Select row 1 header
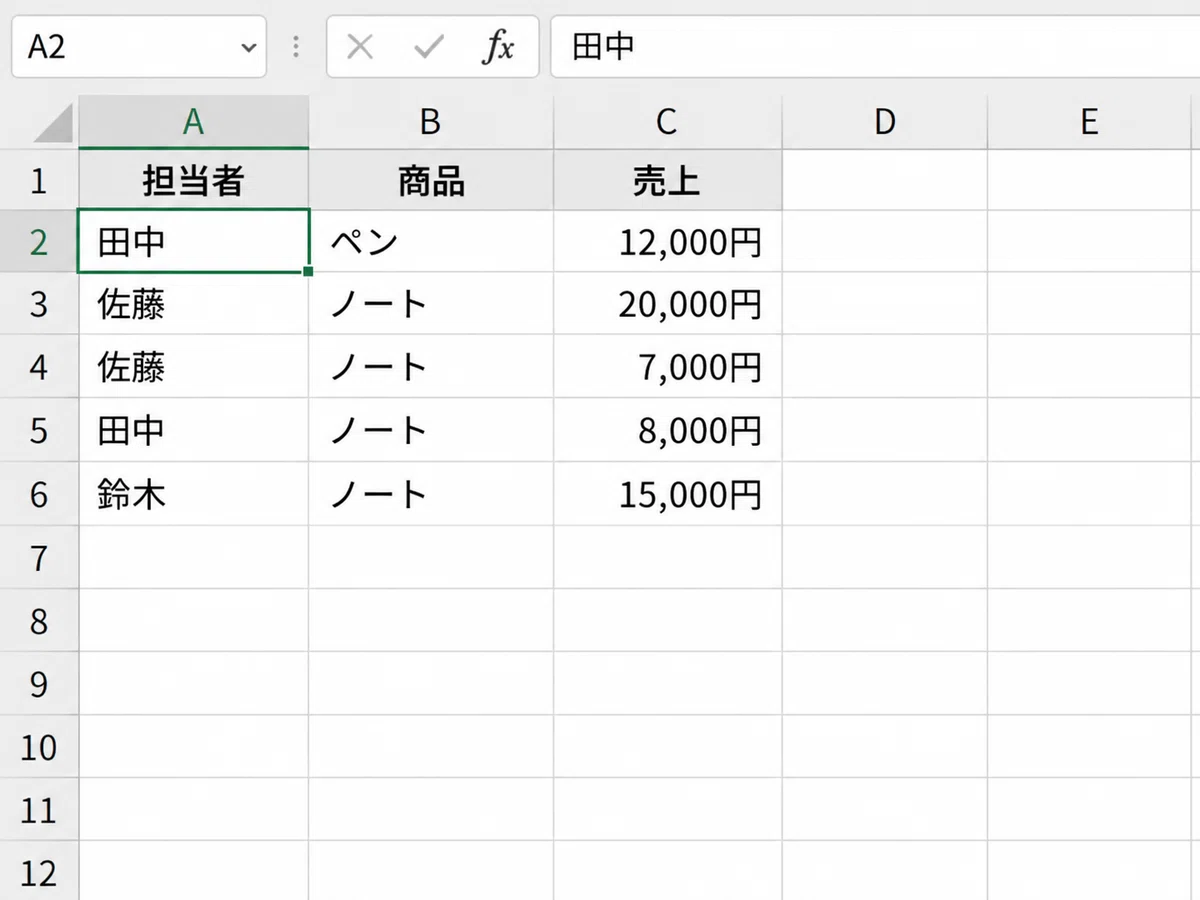Screen dimensions: 1200x900 39,180
